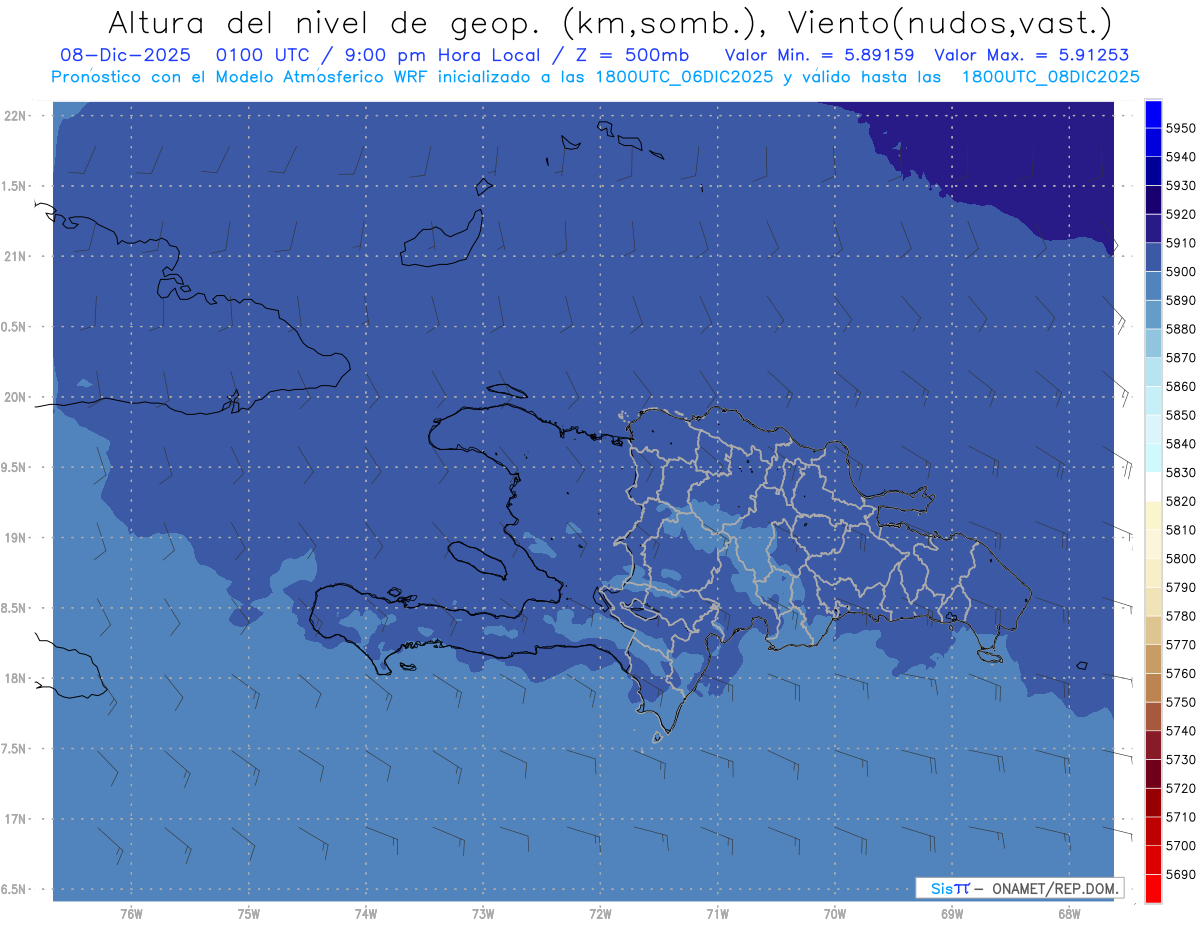The width and height of the screenshot is (1200, 927).
Task: Click the '19N' latitude label
Action: click(x=15, y=537)
